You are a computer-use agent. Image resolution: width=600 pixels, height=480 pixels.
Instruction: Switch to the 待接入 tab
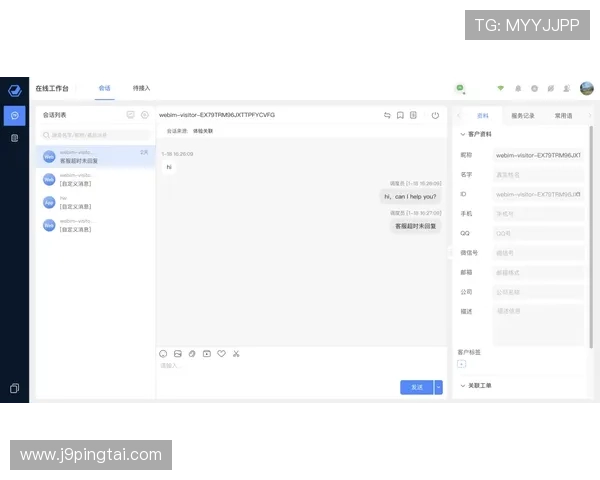pos(141,88)
